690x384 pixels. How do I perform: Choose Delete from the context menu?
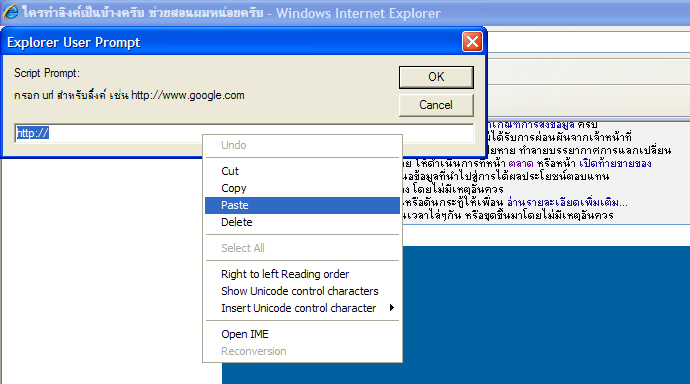[x=302, y=222]
